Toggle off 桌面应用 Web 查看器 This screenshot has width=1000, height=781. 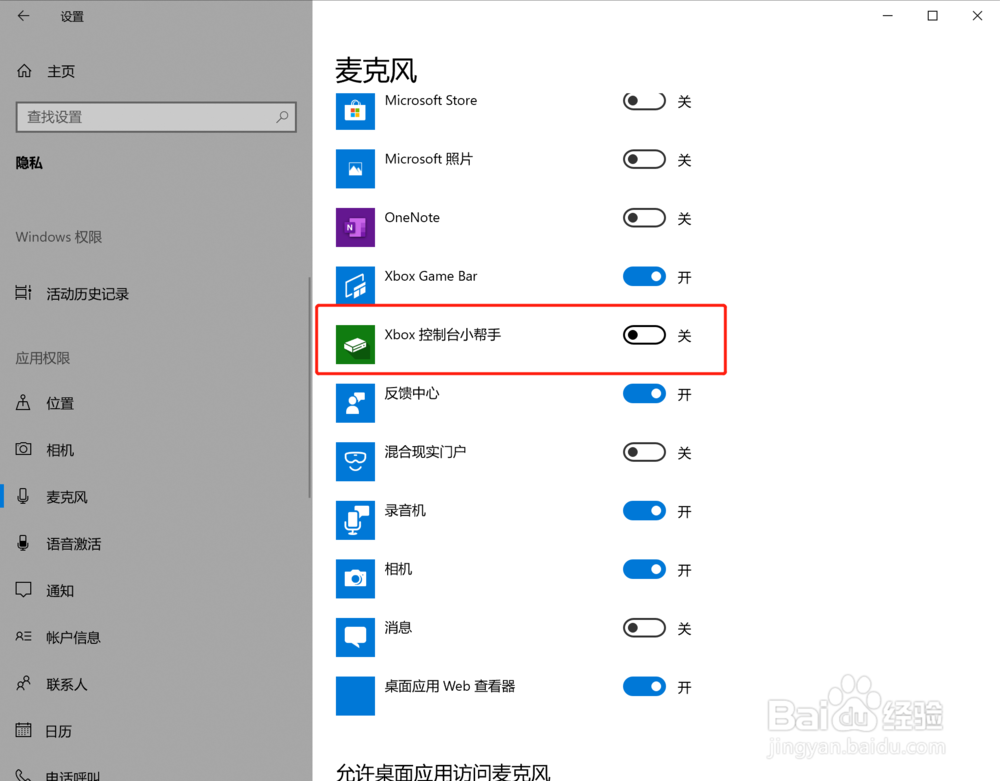pyautogui.click(x=643, y=686)
